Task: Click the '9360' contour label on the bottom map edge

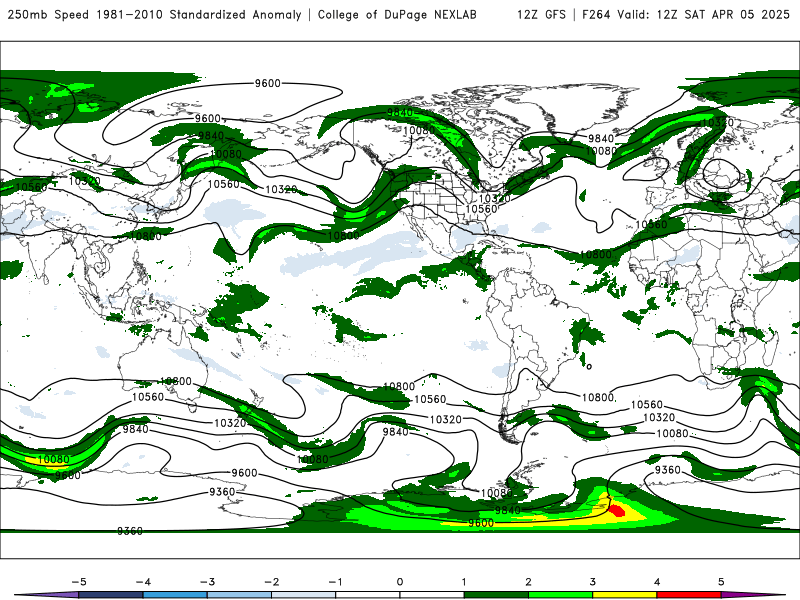Action: (x=130, y=531)
